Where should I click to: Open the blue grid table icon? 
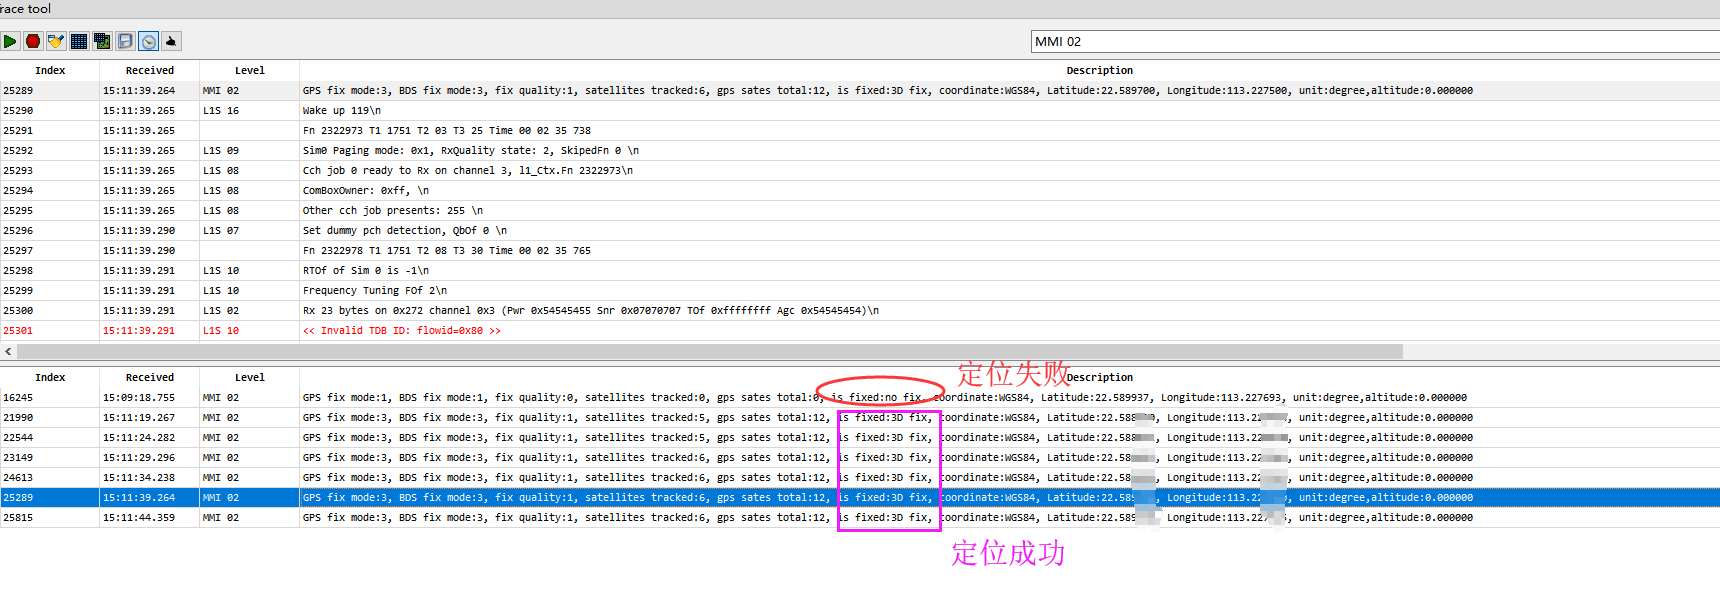(79, 41)
